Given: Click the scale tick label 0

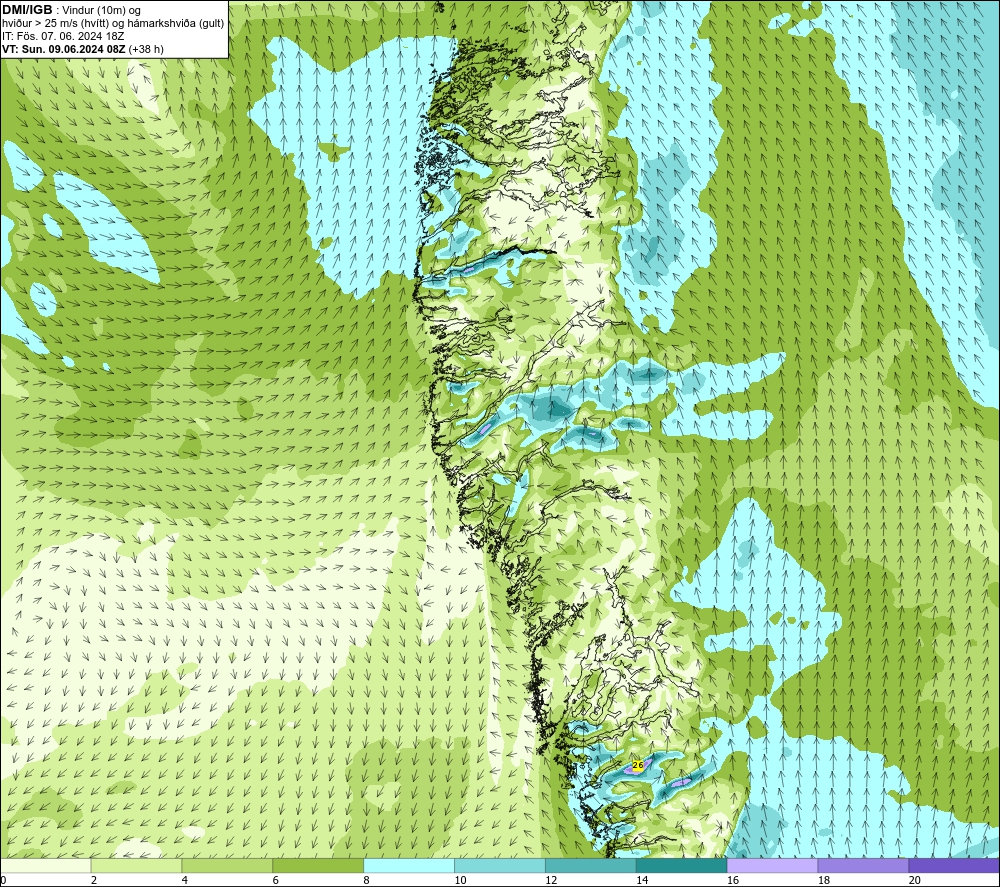Looking at the screenshot, I should click(4, 880).
